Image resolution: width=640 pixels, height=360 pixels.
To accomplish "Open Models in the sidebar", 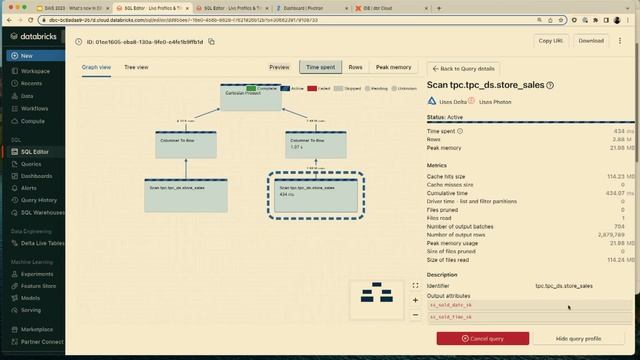I will [x=30, y=298].
